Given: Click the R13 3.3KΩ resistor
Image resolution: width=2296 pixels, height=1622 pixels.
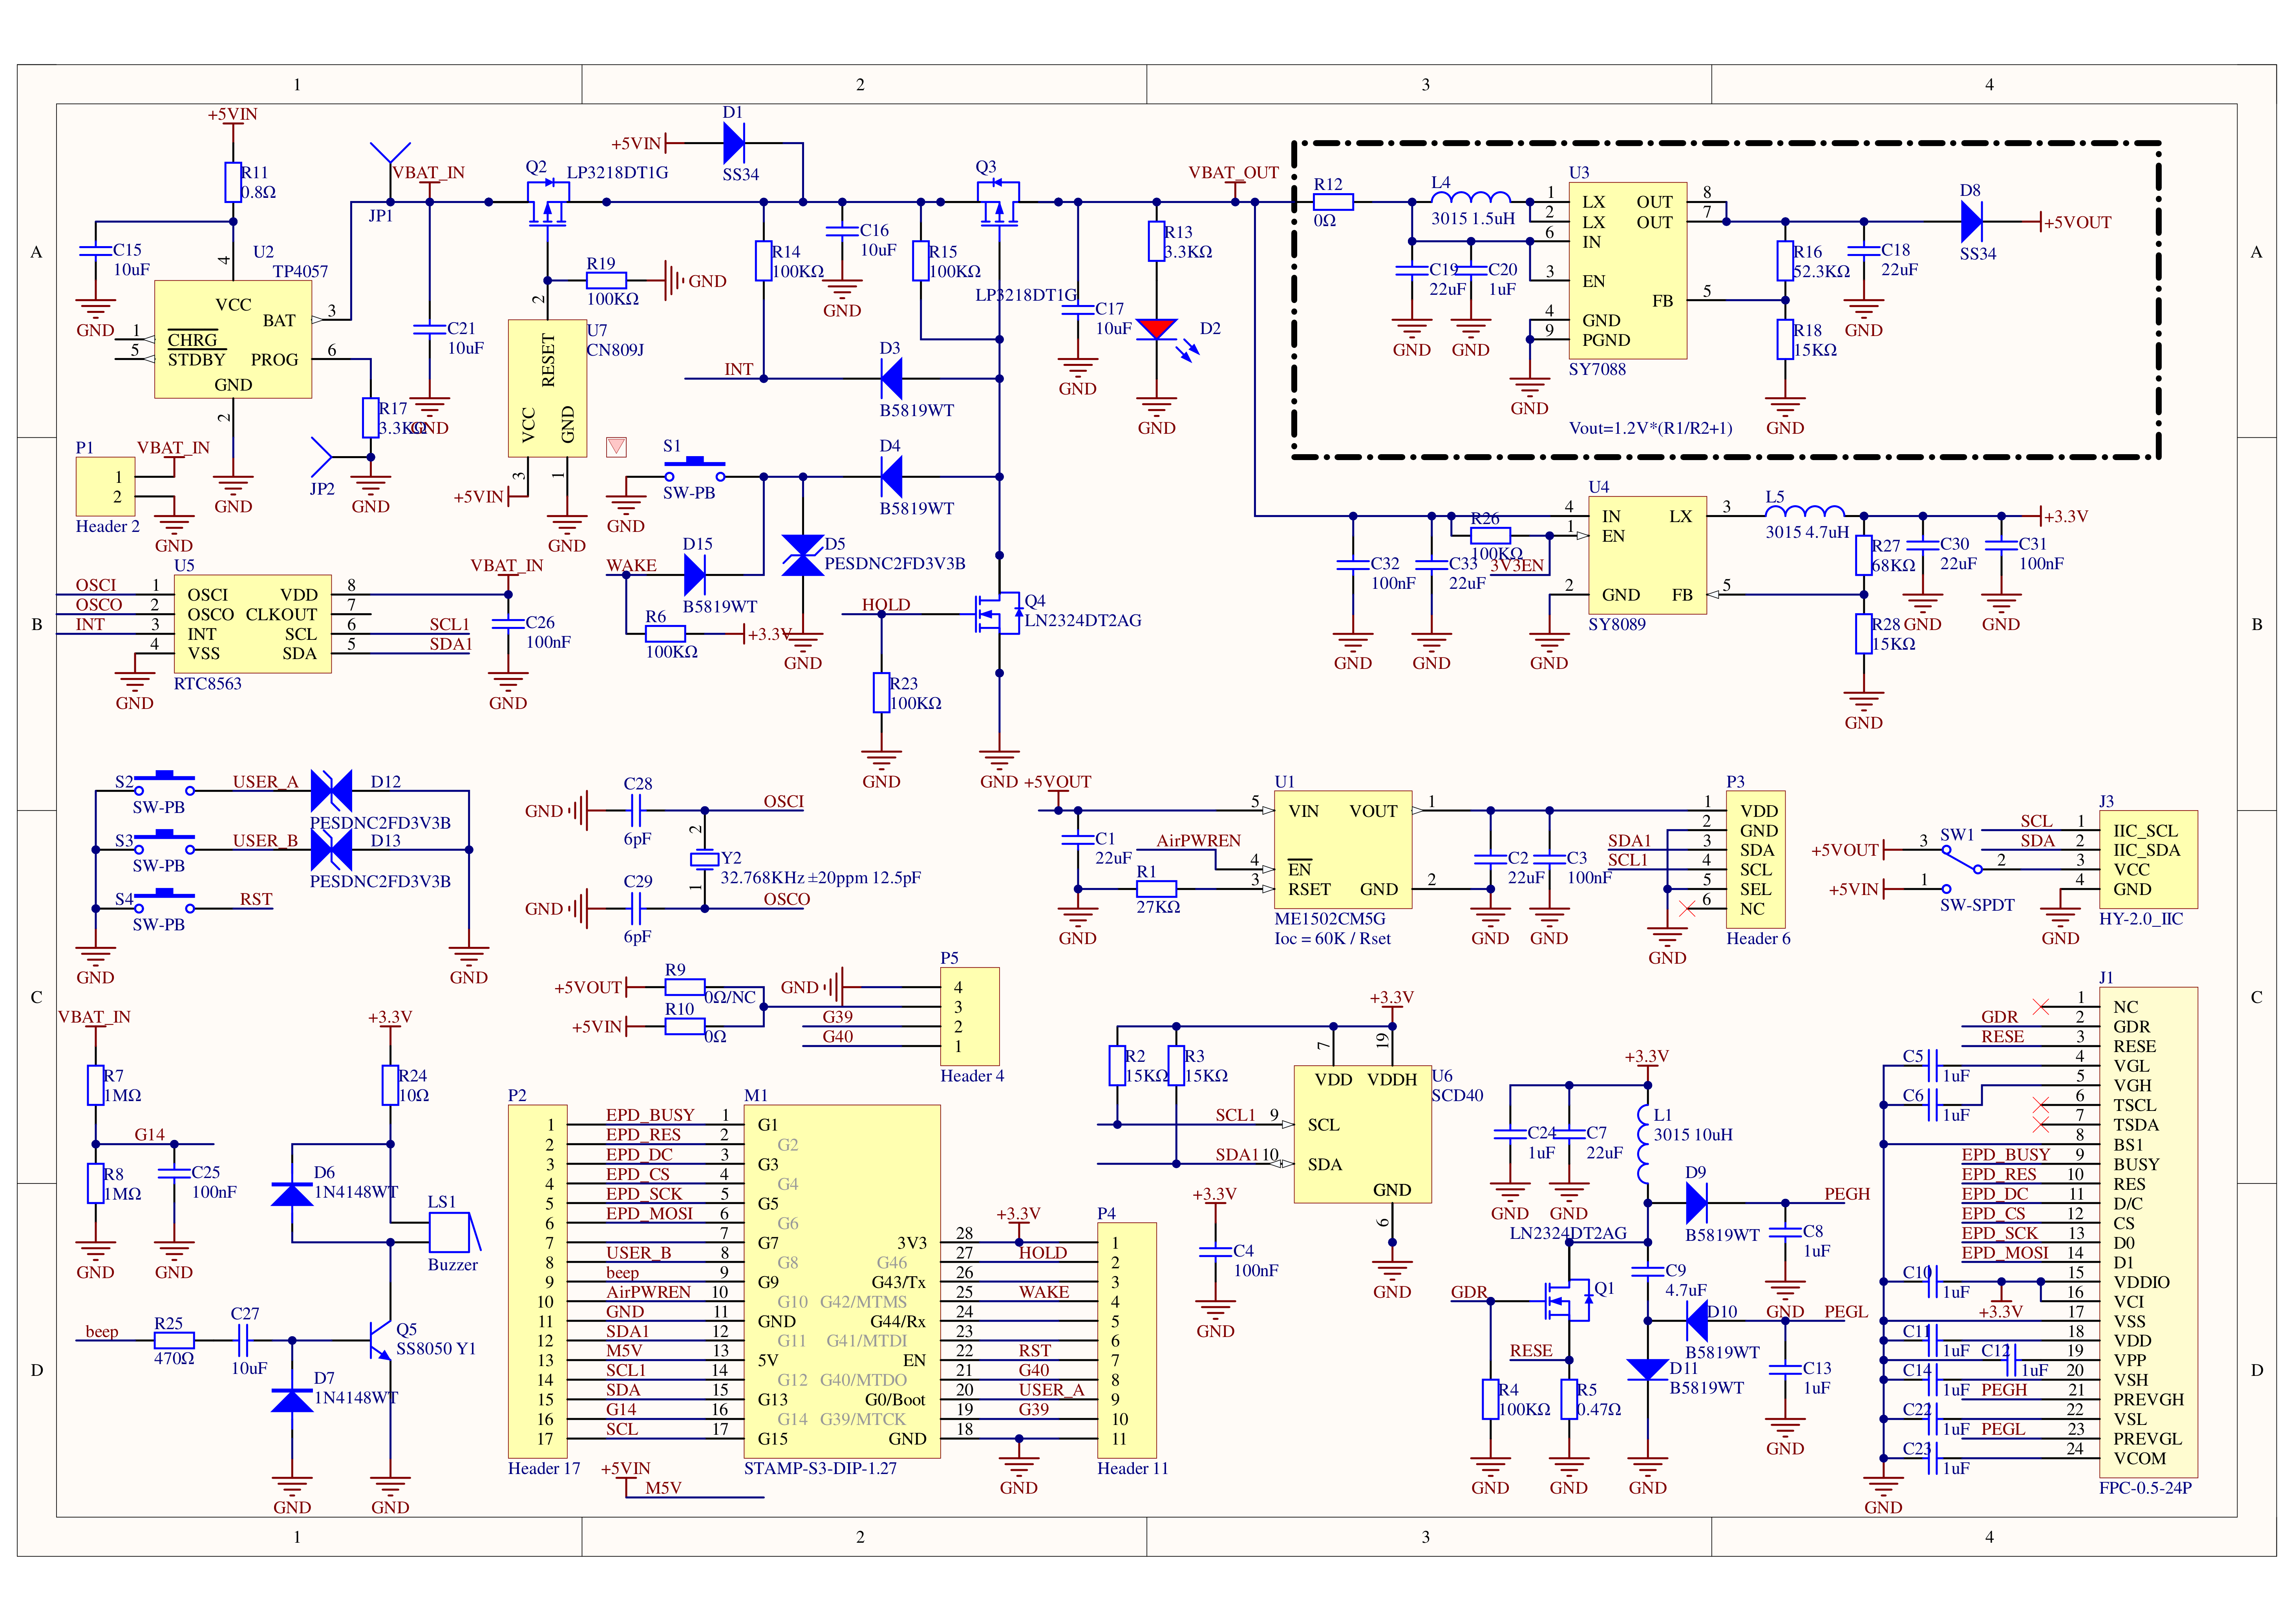Looking at the screenshot, I should click(1157, 241).
